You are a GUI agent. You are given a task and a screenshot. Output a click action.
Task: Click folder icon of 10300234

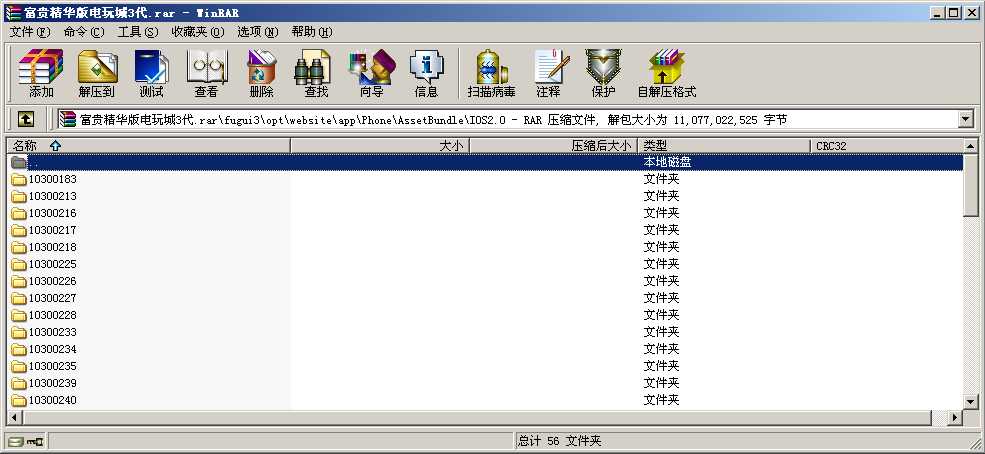point(19,349)
